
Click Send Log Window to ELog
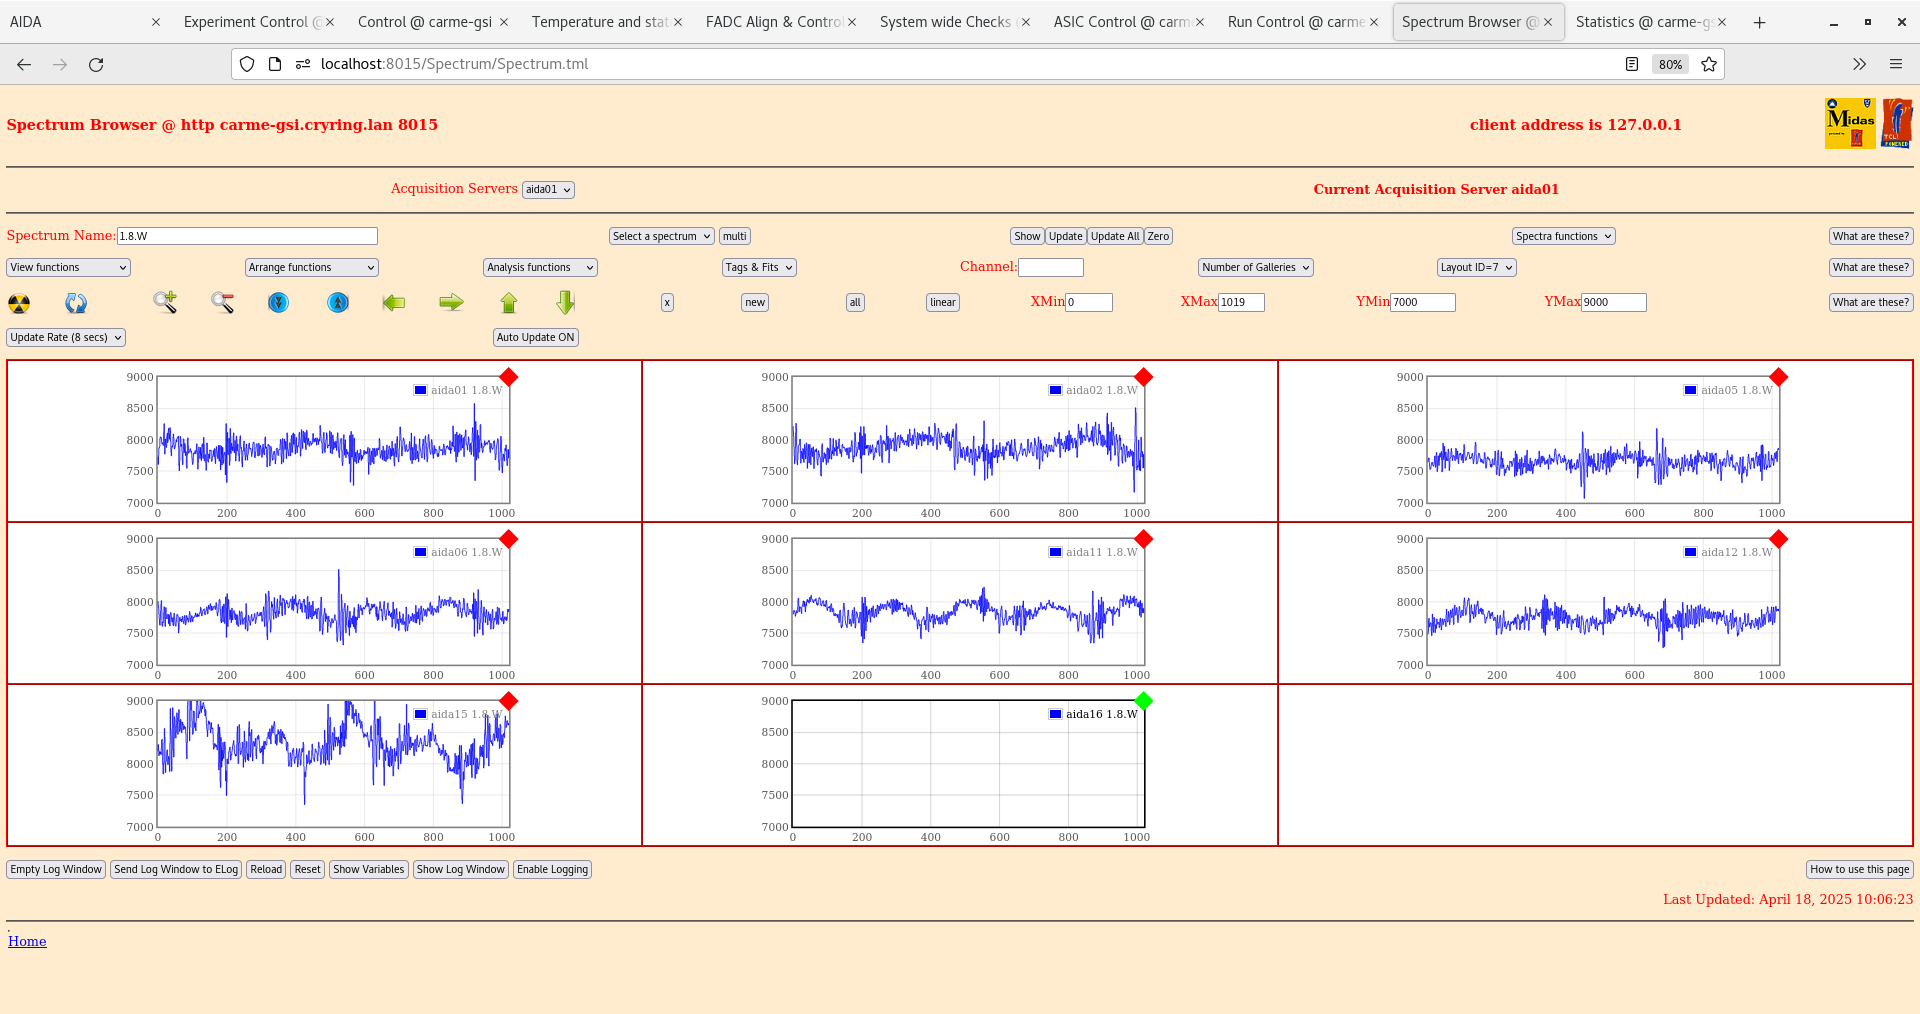click(176, 869)
